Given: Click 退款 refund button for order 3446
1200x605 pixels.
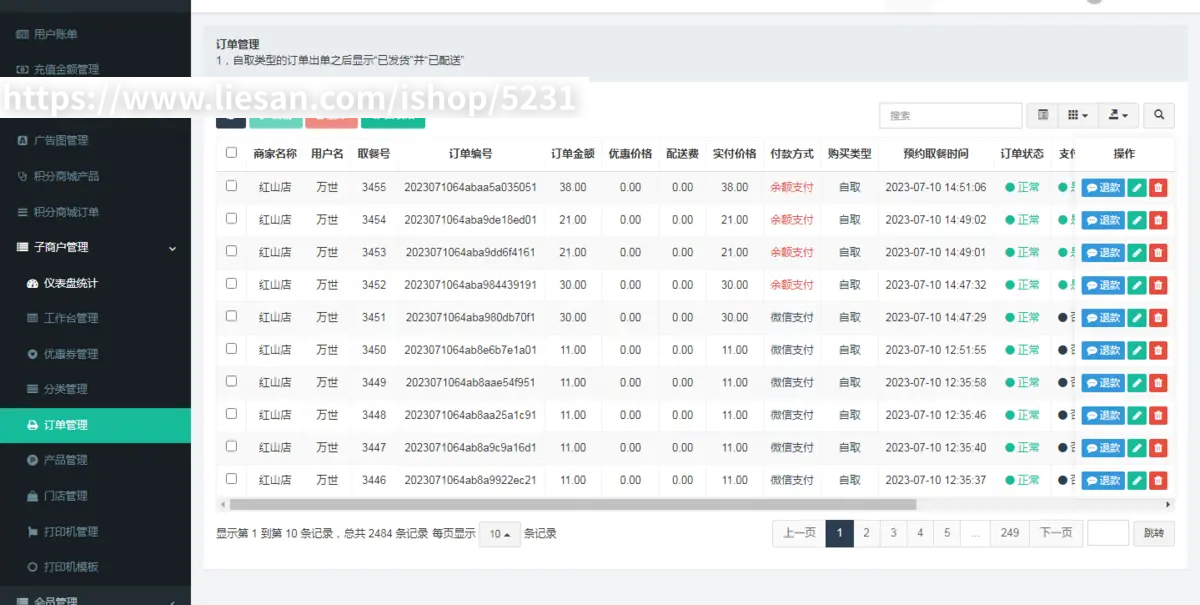Looking at the screenshot, I should [1103, 480].
